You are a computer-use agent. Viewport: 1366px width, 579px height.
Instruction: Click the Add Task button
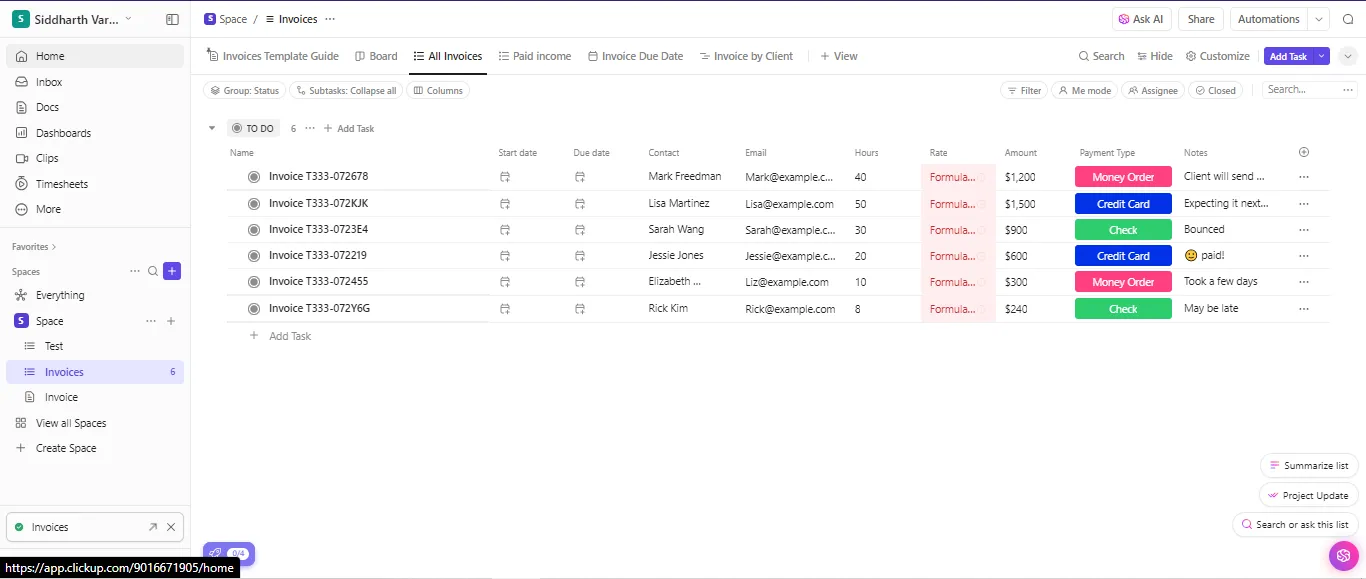1288,56
